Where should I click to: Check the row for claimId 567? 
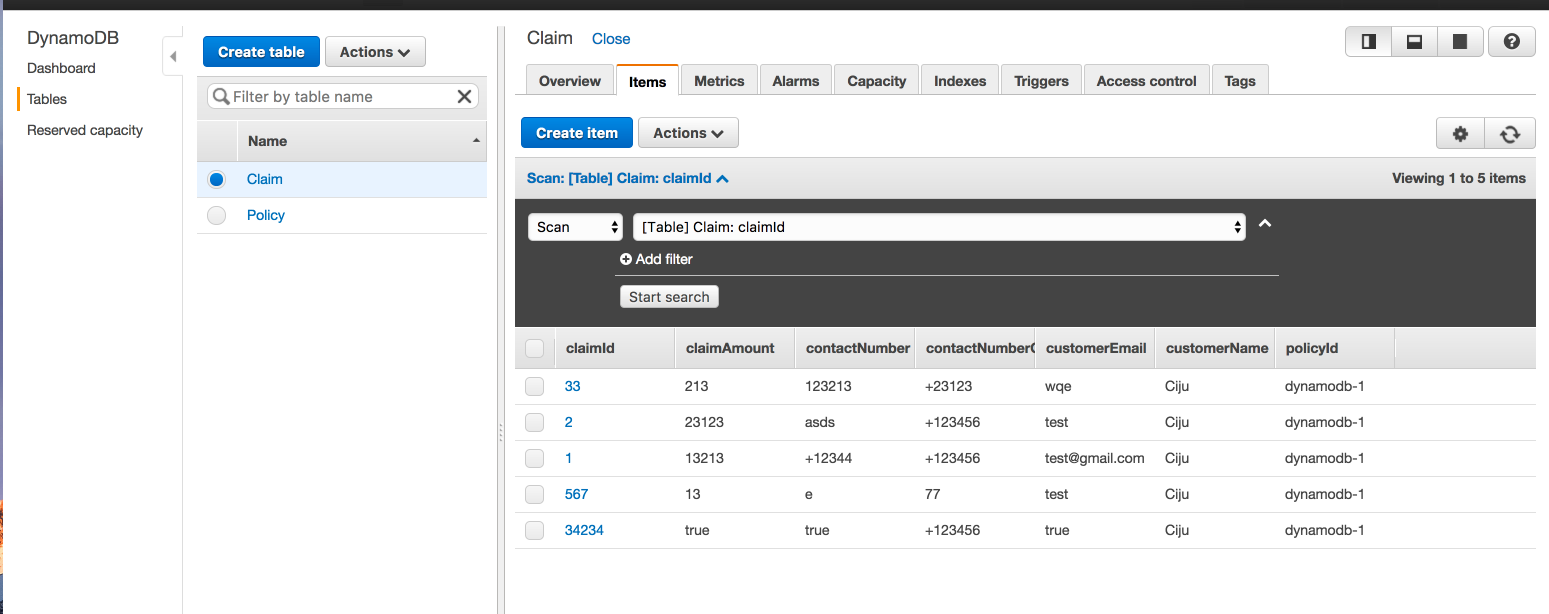pyautogui.click(x=535, y=494)
